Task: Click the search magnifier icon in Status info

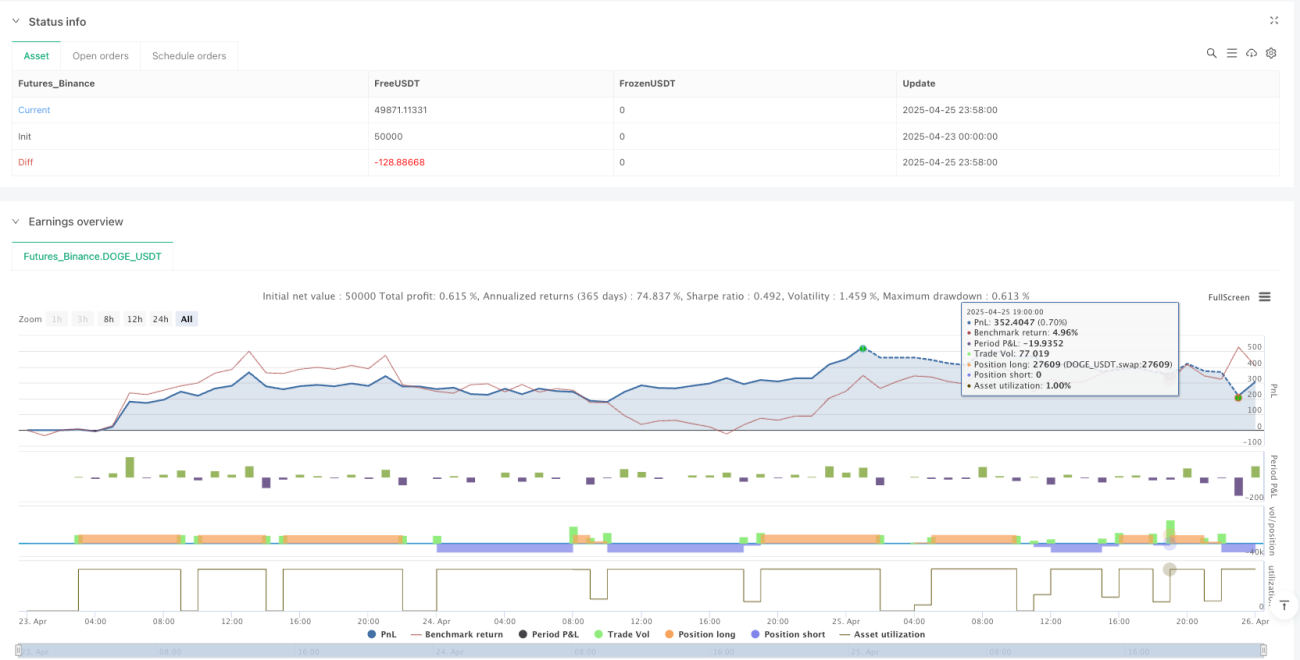Action: point(1211,53)
